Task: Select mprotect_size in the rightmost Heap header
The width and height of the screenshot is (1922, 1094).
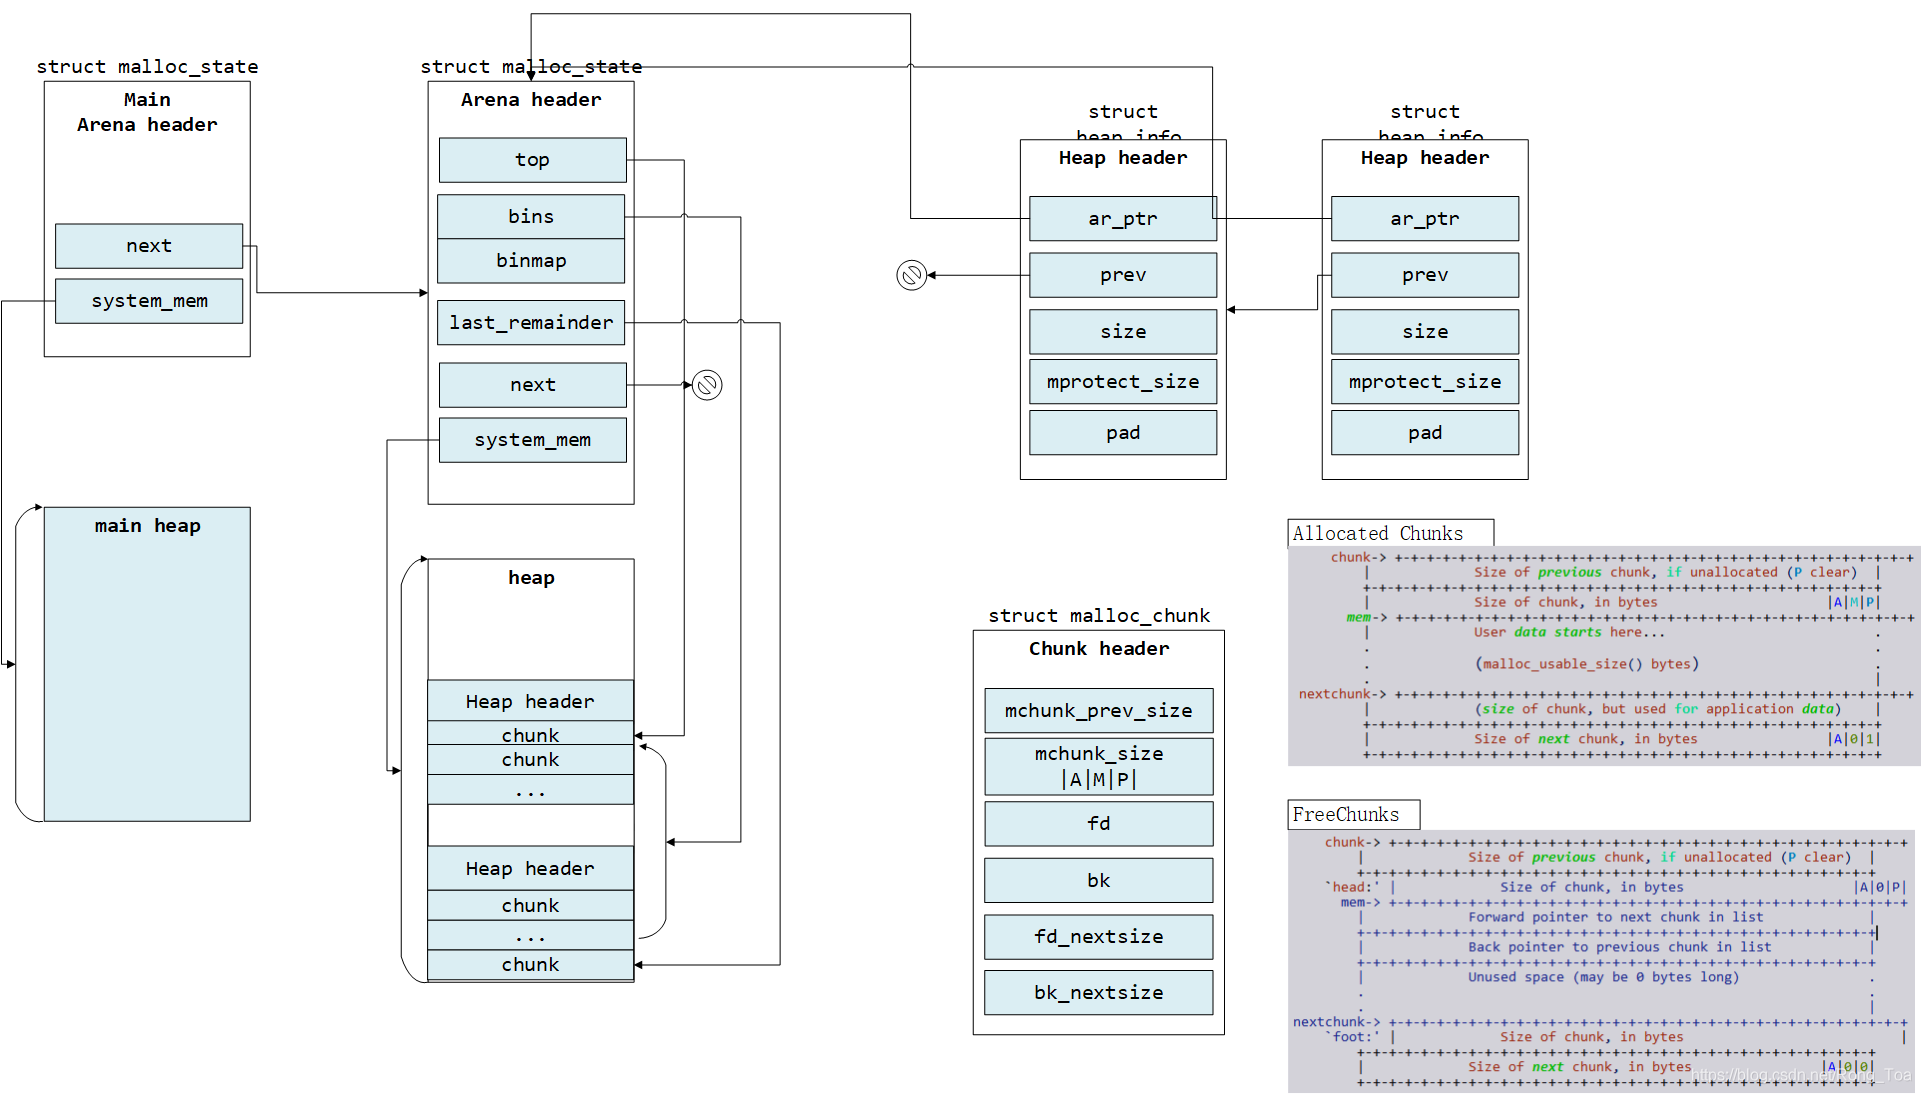Action: tap(1424, 382)
